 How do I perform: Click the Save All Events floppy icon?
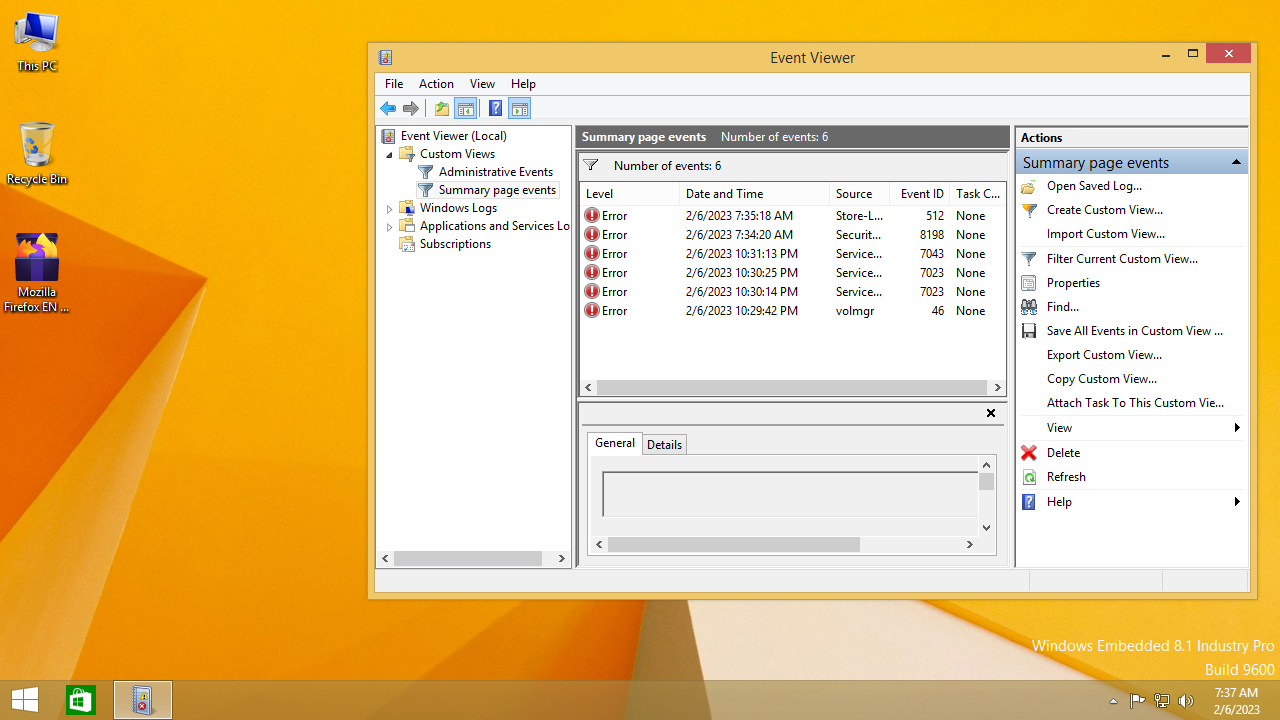point(1028,331)
